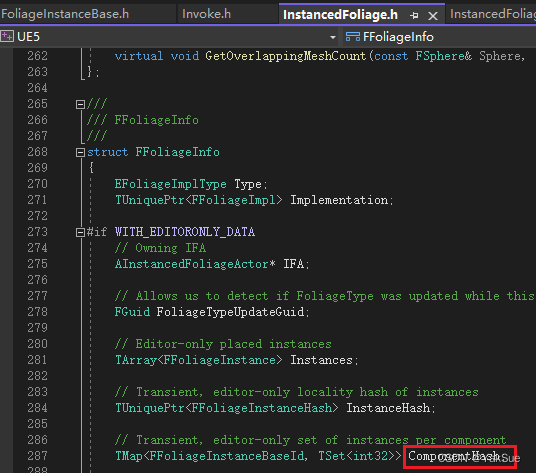Click the FGuid type on line 278
Viewport: 536px width, 473px height.
[132, 312]
